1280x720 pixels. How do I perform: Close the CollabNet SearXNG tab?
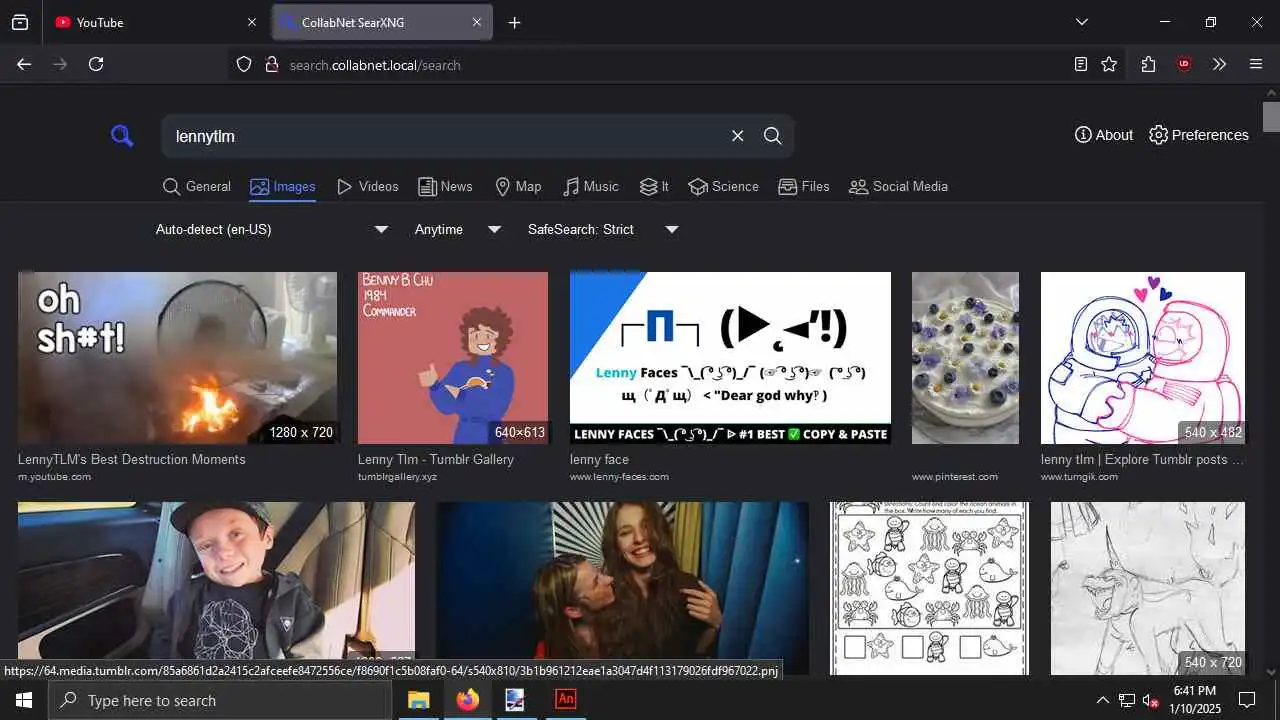[x=476, y=22]
